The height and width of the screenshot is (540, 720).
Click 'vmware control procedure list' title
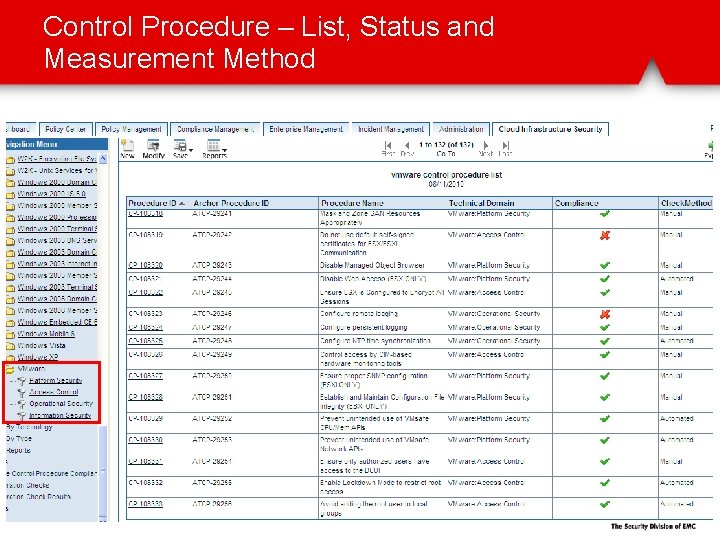coord(446,175)
